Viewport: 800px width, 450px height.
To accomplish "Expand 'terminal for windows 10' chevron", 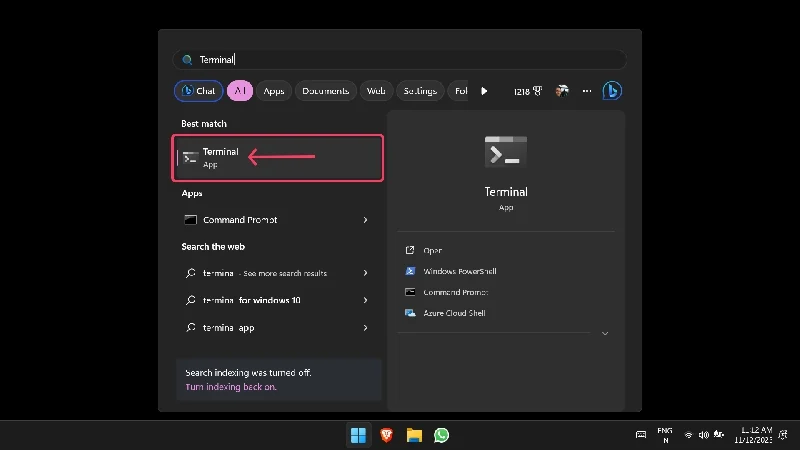I will pos(365,300).
